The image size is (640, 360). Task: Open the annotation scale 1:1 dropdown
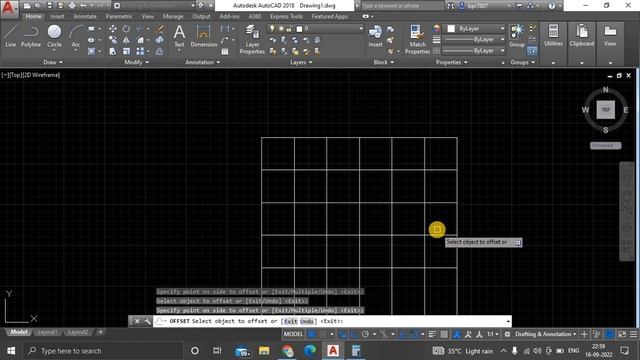pyautogui.click(x=493, y=334)
